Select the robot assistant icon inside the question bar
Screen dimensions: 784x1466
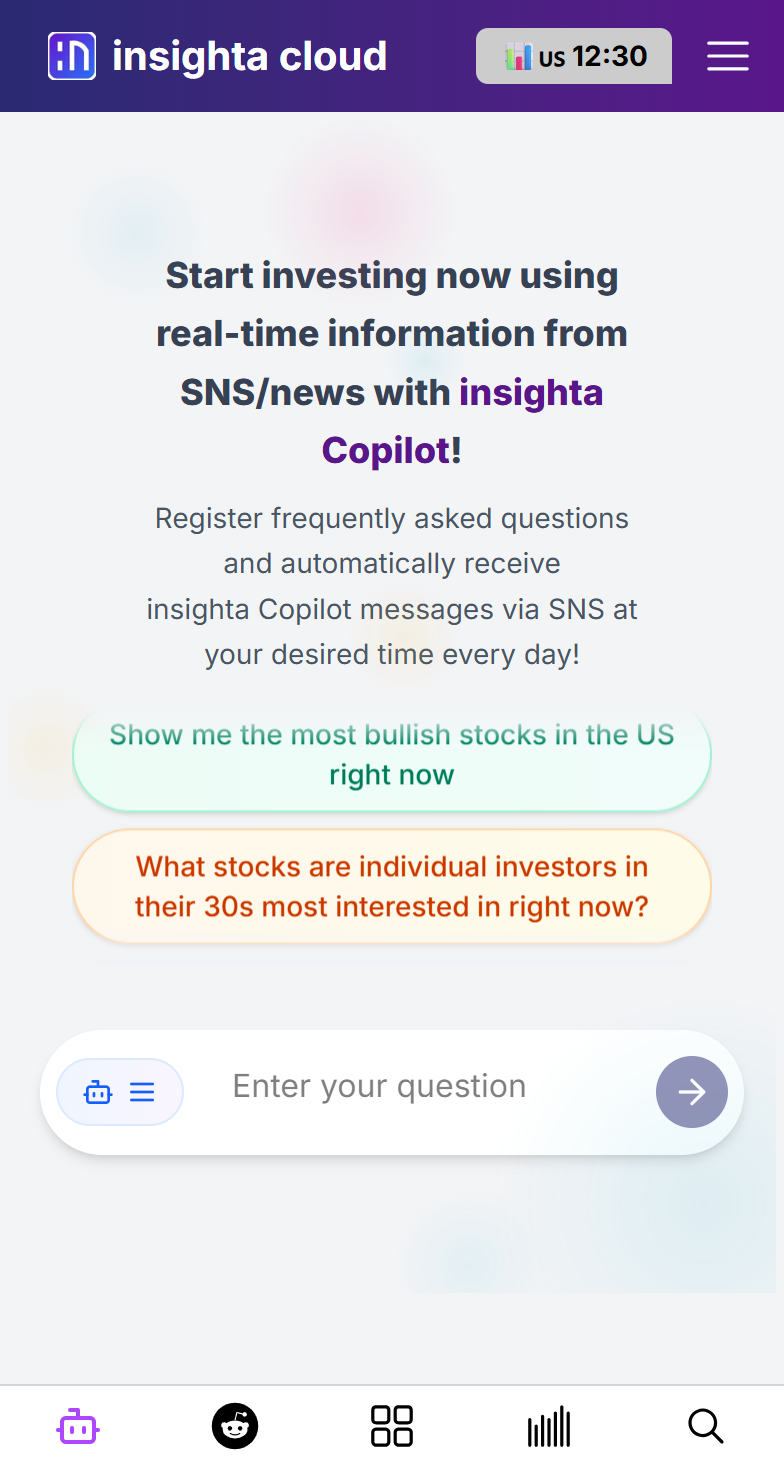click(x=98, y=1092)
